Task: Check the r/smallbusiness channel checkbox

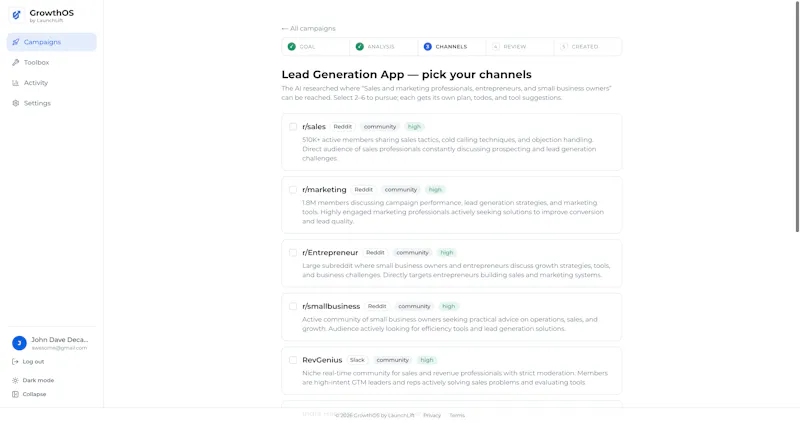Action: pyautogui.click(x=293, y=306)
